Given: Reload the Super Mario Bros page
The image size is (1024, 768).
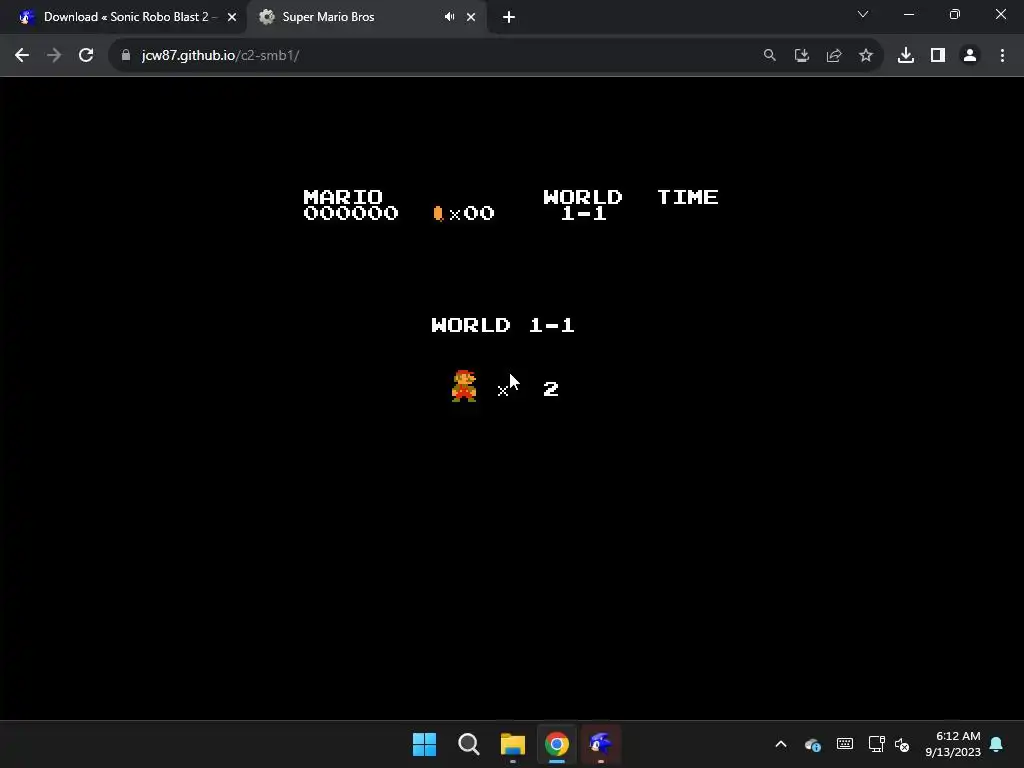Looking at the screenshot, I should click(x=86, y=56).
